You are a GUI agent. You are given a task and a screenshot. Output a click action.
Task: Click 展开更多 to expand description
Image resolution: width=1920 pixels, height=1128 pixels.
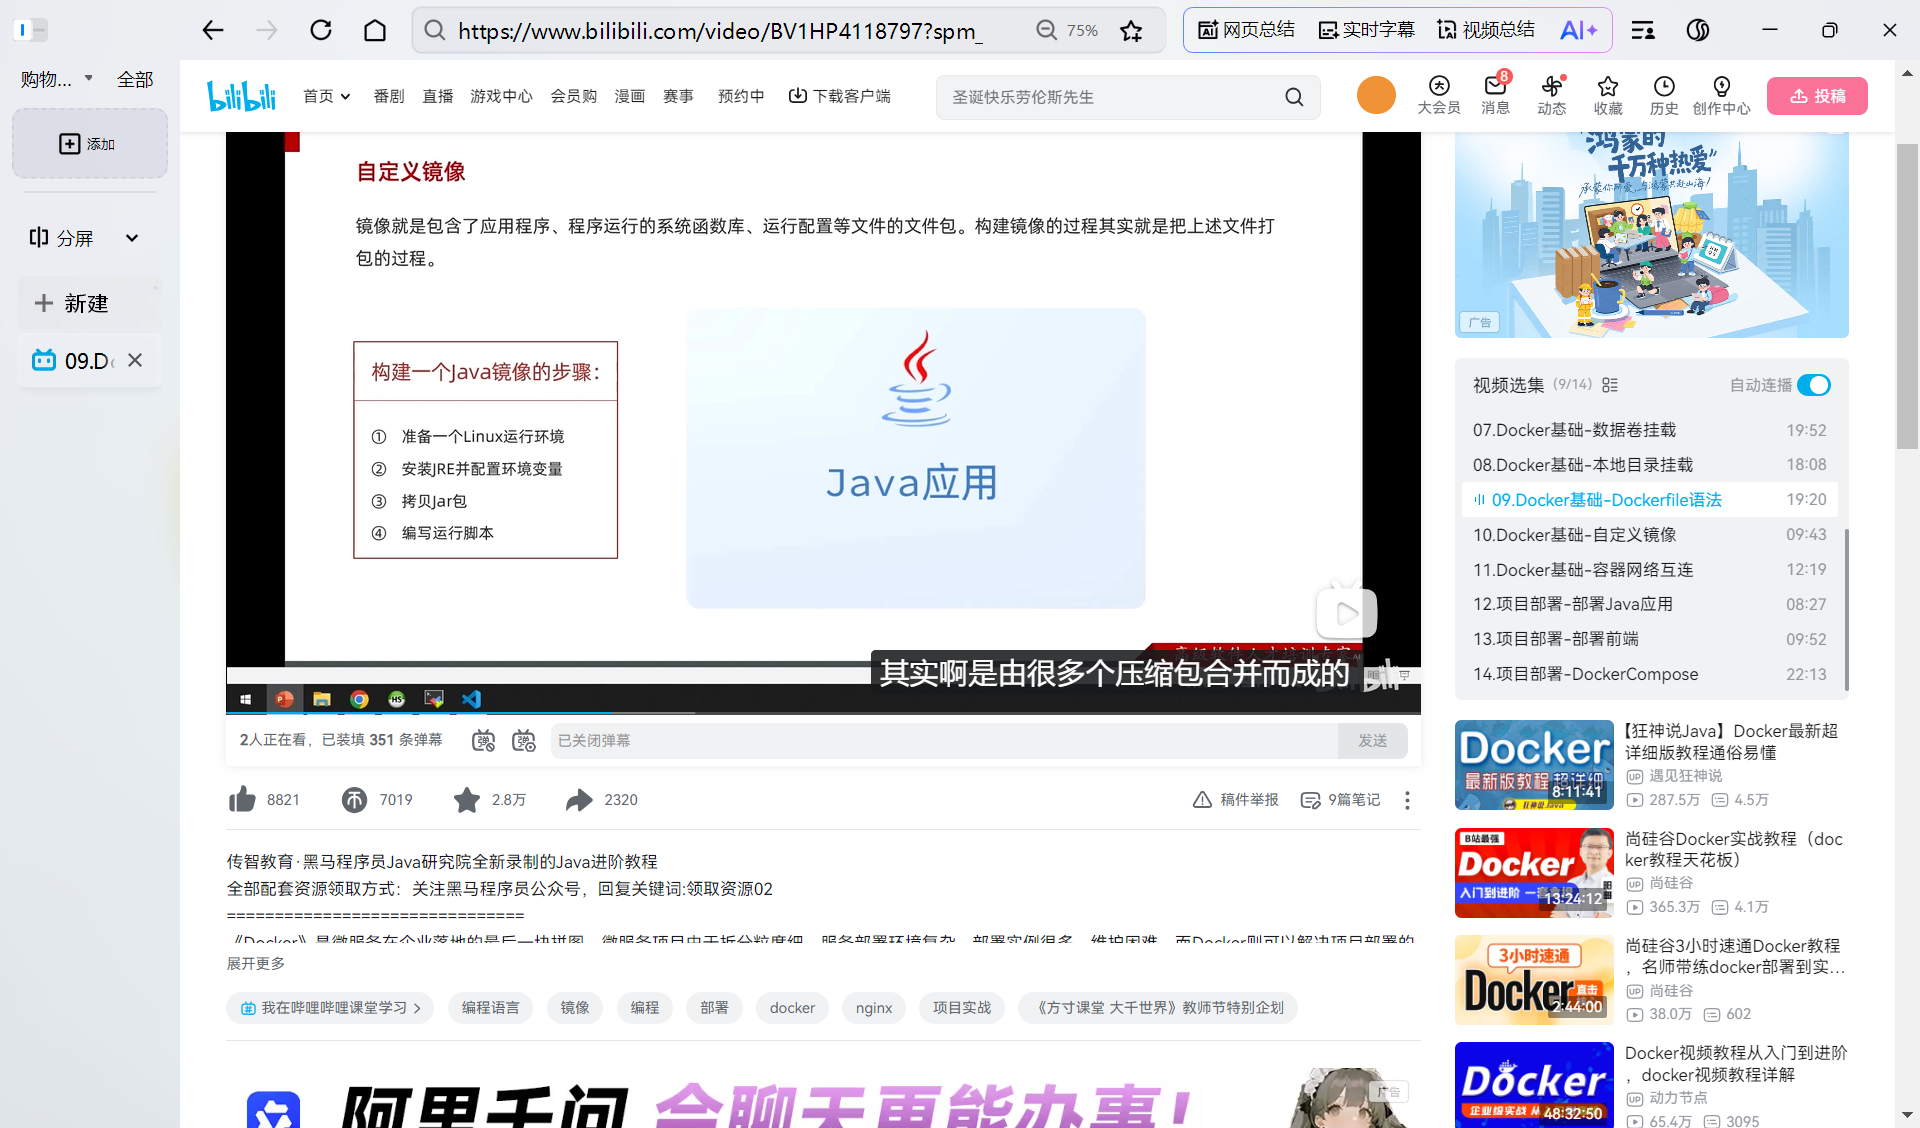click(x=256, y=963)
